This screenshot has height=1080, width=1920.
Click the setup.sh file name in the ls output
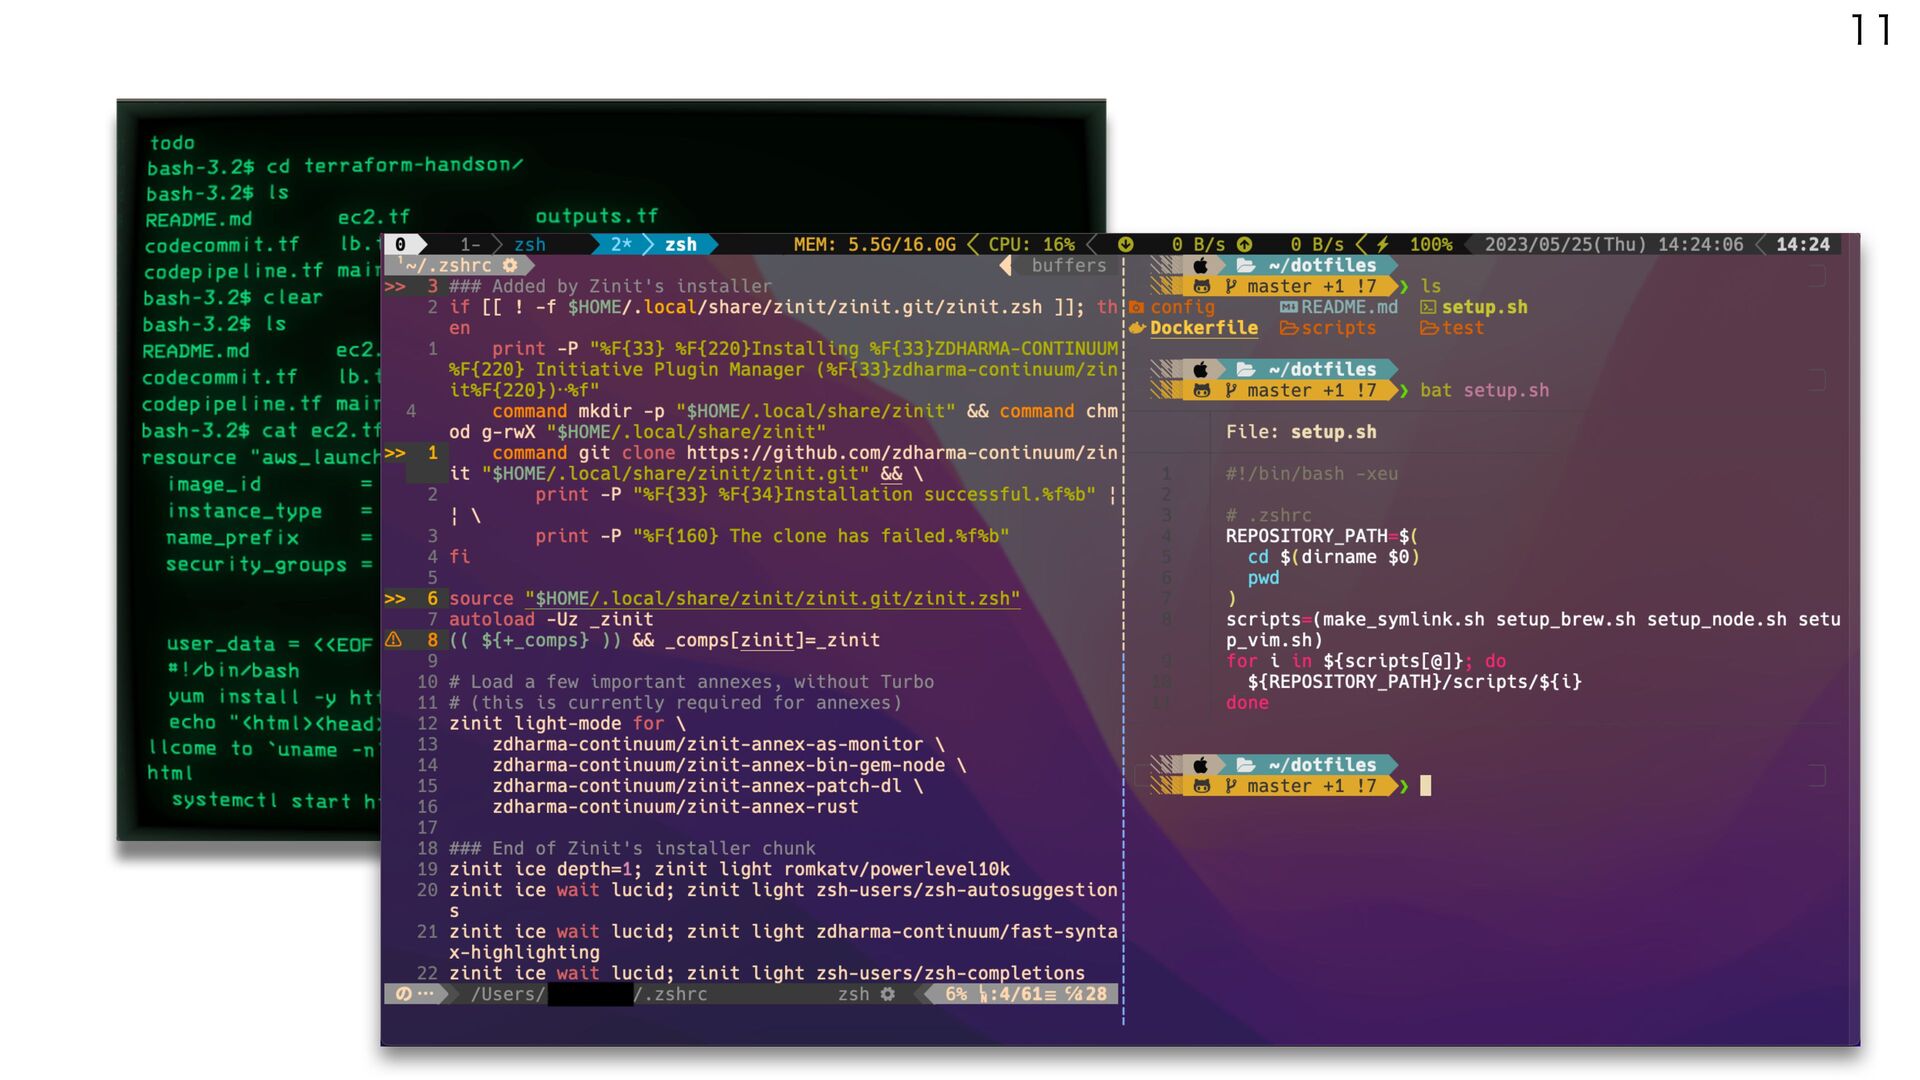point(1484,307)
